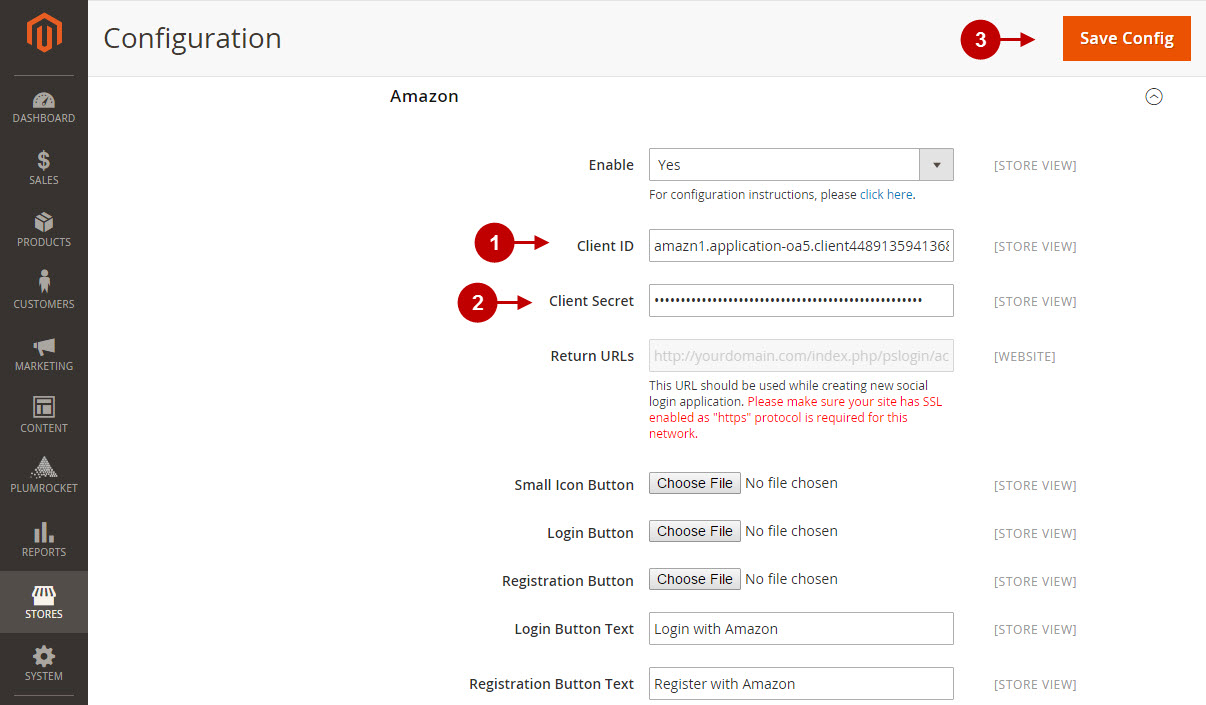Open the System gear icon
This screenshot has height=705, width=1206.
coord(44,656)
